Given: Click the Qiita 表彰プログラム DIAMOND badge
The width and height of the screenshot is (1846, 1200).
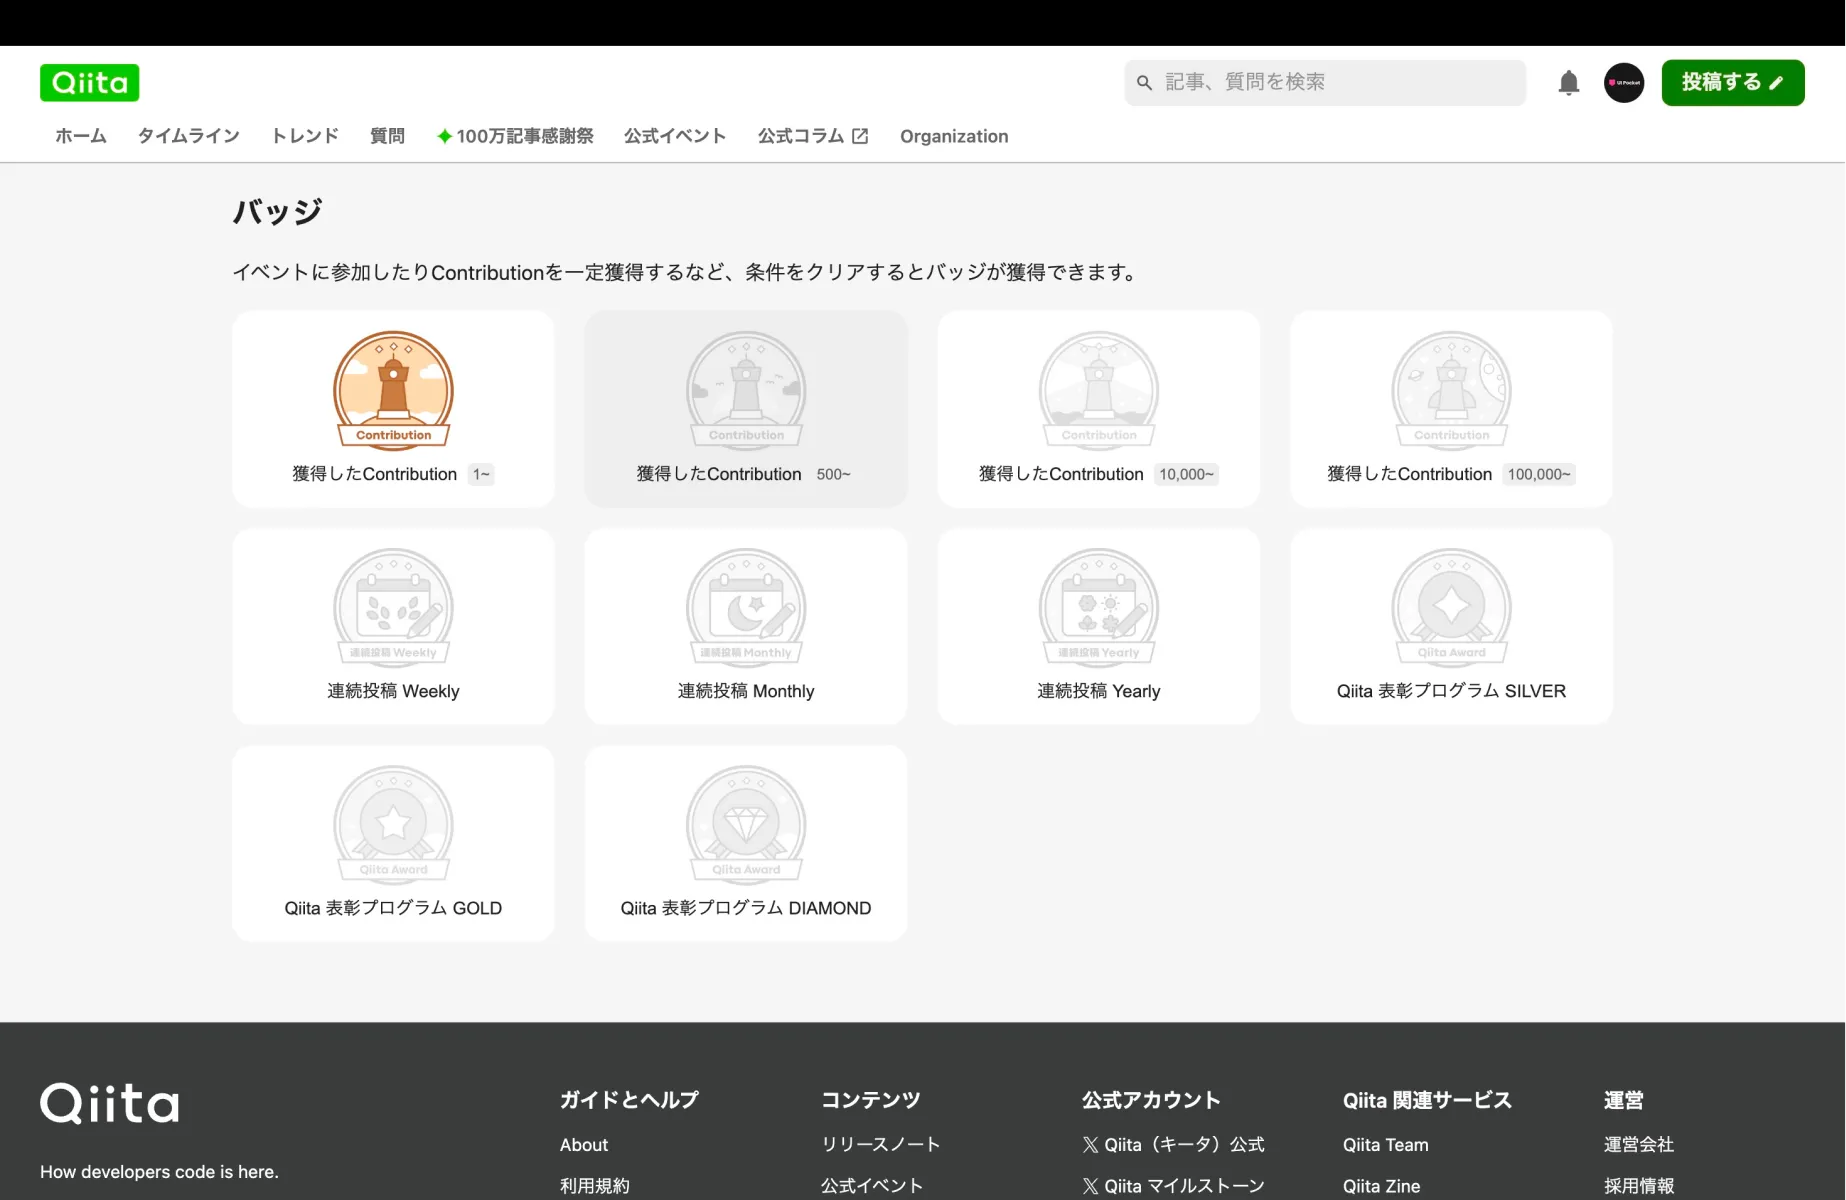Looking at the screenshot, I should [745, 825].
